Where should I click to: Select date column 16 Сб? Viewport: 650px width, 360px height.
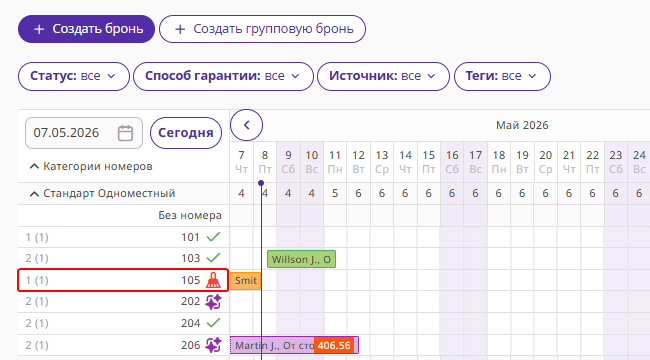click(452, 162)
